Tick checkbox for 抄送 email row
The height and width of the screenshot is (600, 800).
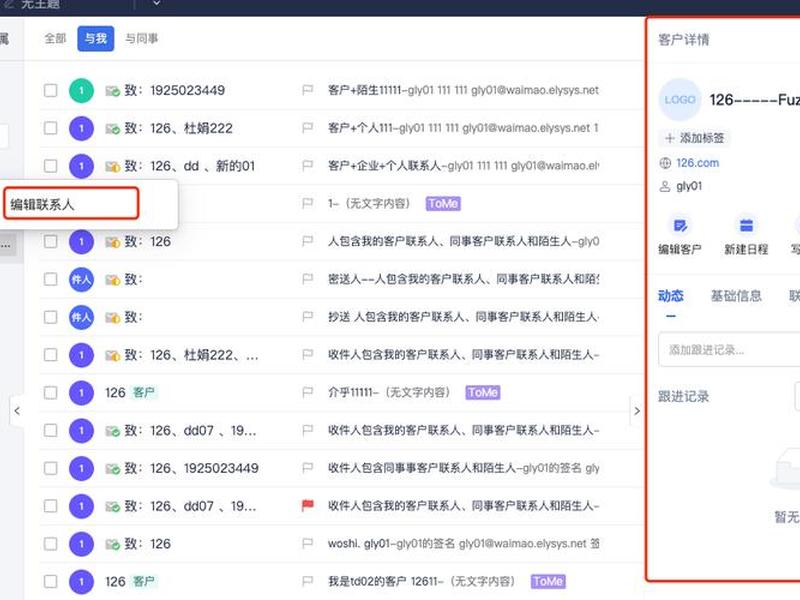51,317
